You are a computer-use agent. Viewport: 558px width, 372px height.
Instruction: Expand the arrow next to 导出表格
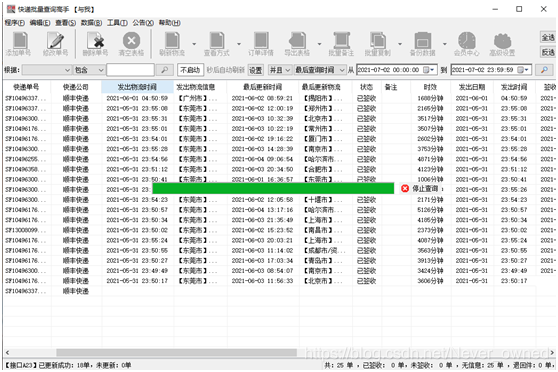(319, 44)
